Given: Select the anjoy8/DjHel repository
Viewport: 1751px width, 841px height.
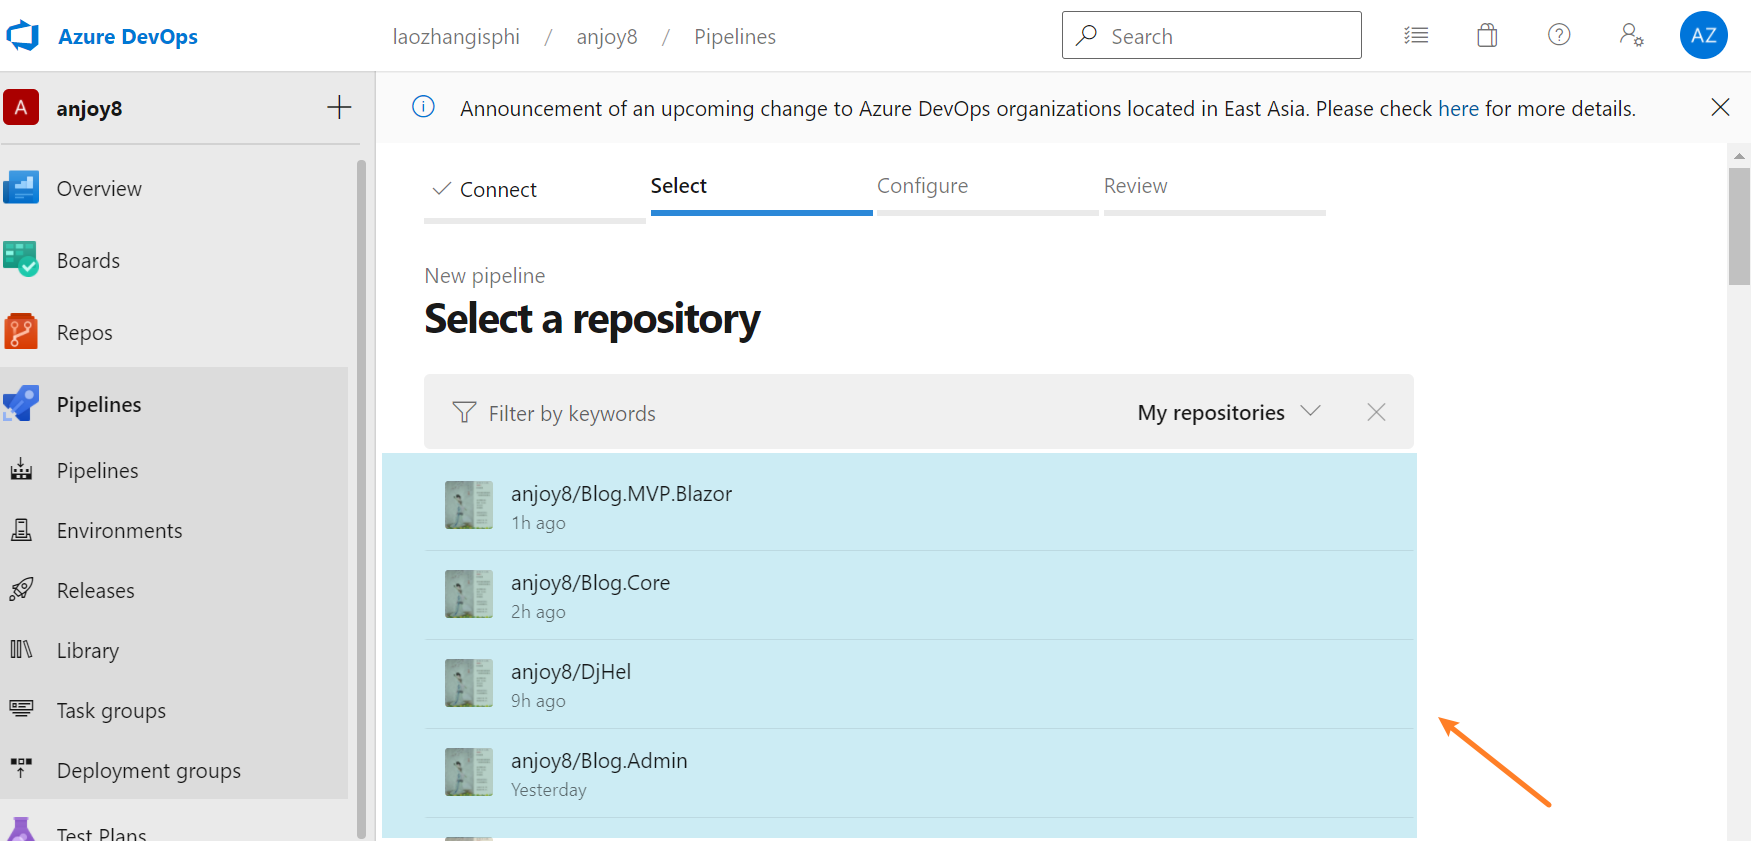Looking at the screenshot, I should pos(920,684).
